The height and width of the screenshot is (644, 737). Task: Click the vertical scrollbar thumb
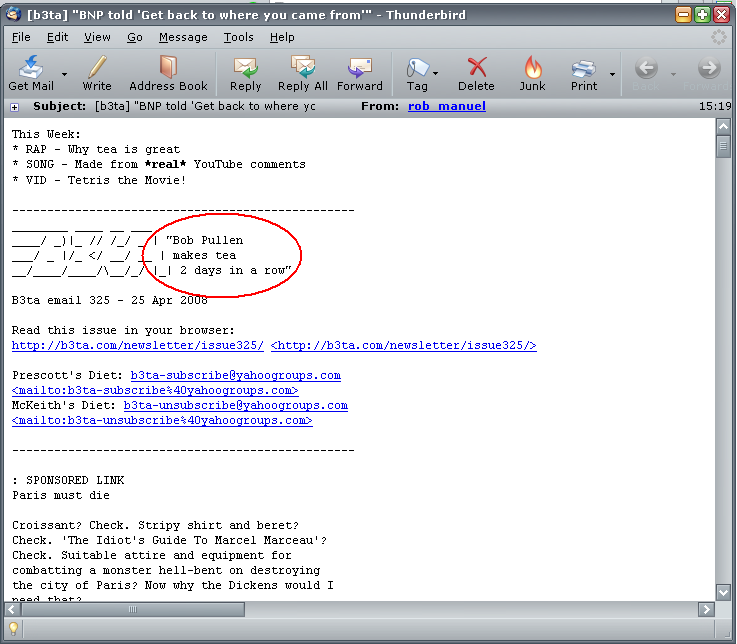(x=723, y=146)
